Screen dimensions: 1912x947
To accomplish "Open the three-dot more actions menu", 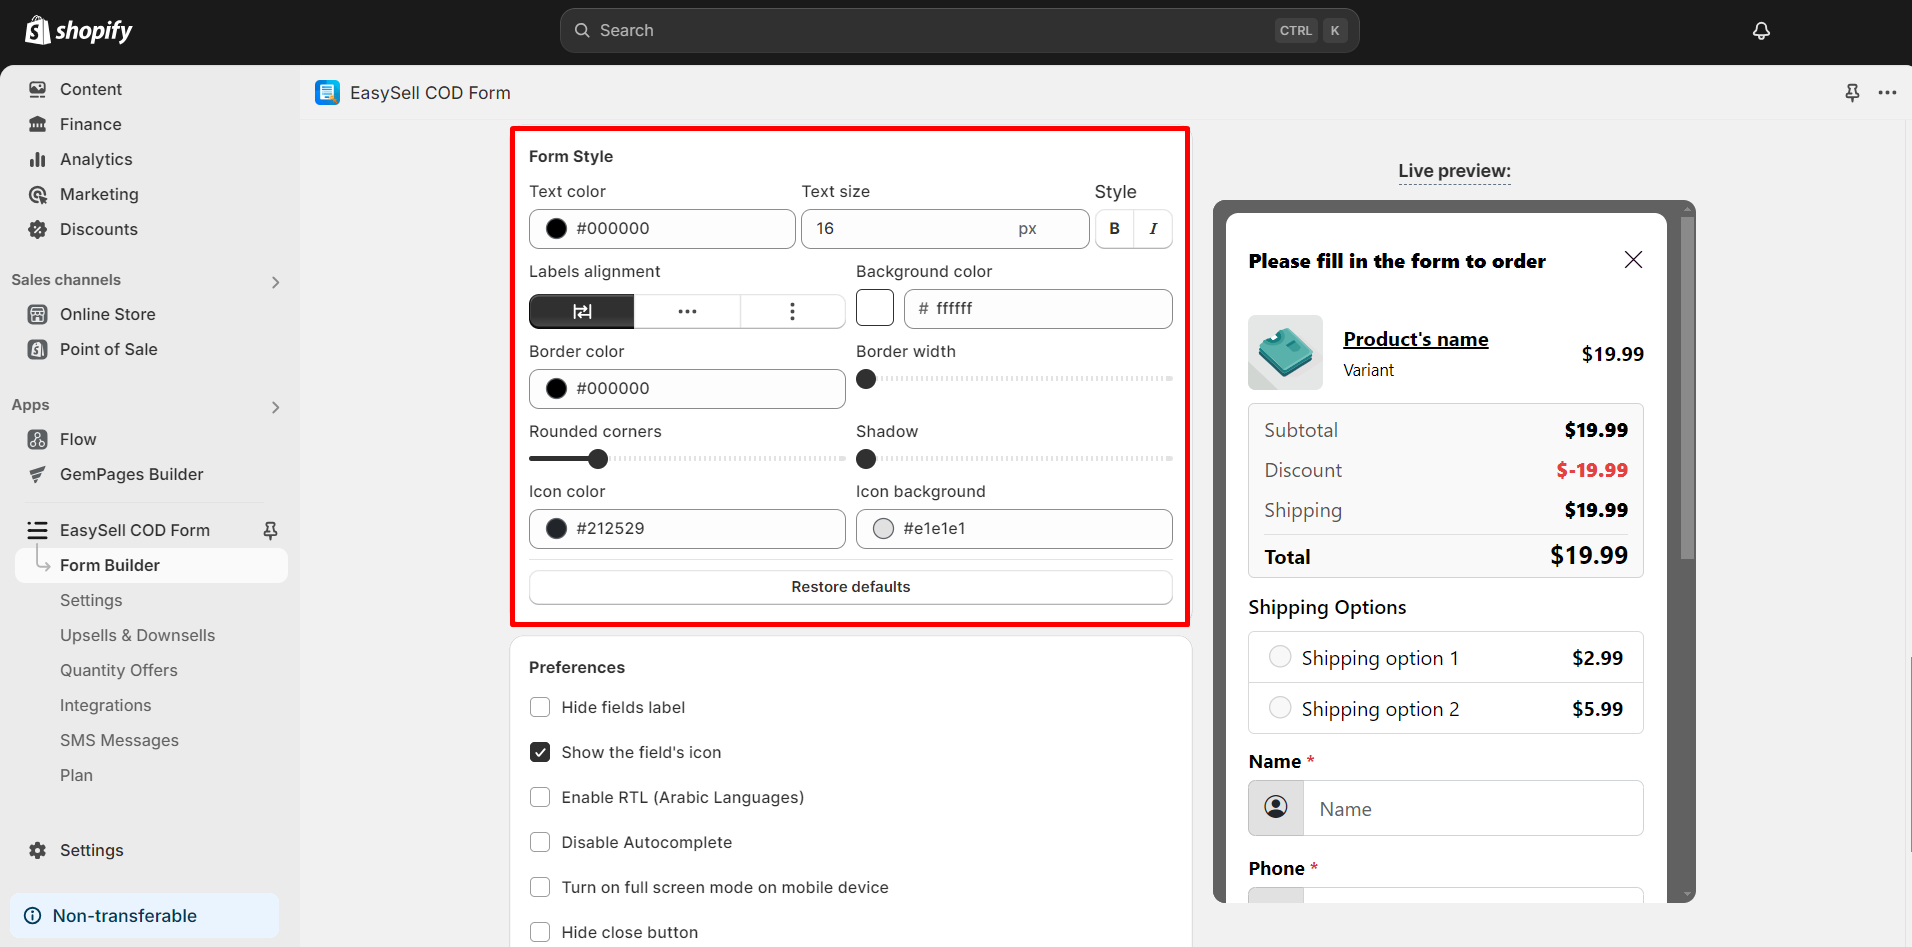I will pos(1887,93).
